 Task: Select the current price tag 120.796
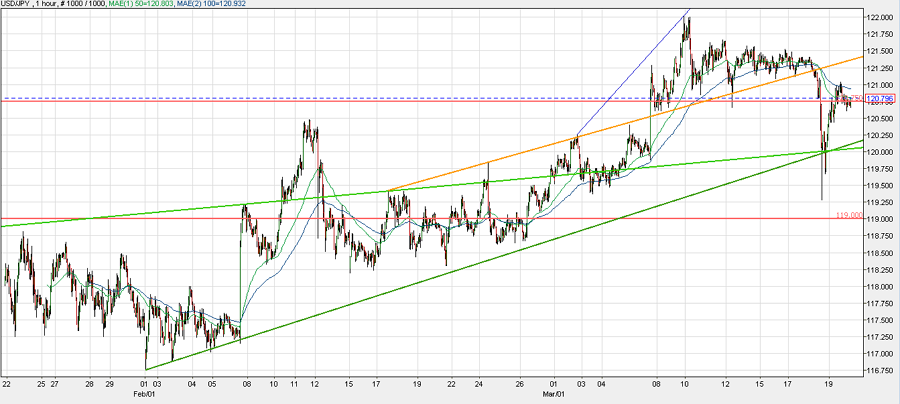879,99
